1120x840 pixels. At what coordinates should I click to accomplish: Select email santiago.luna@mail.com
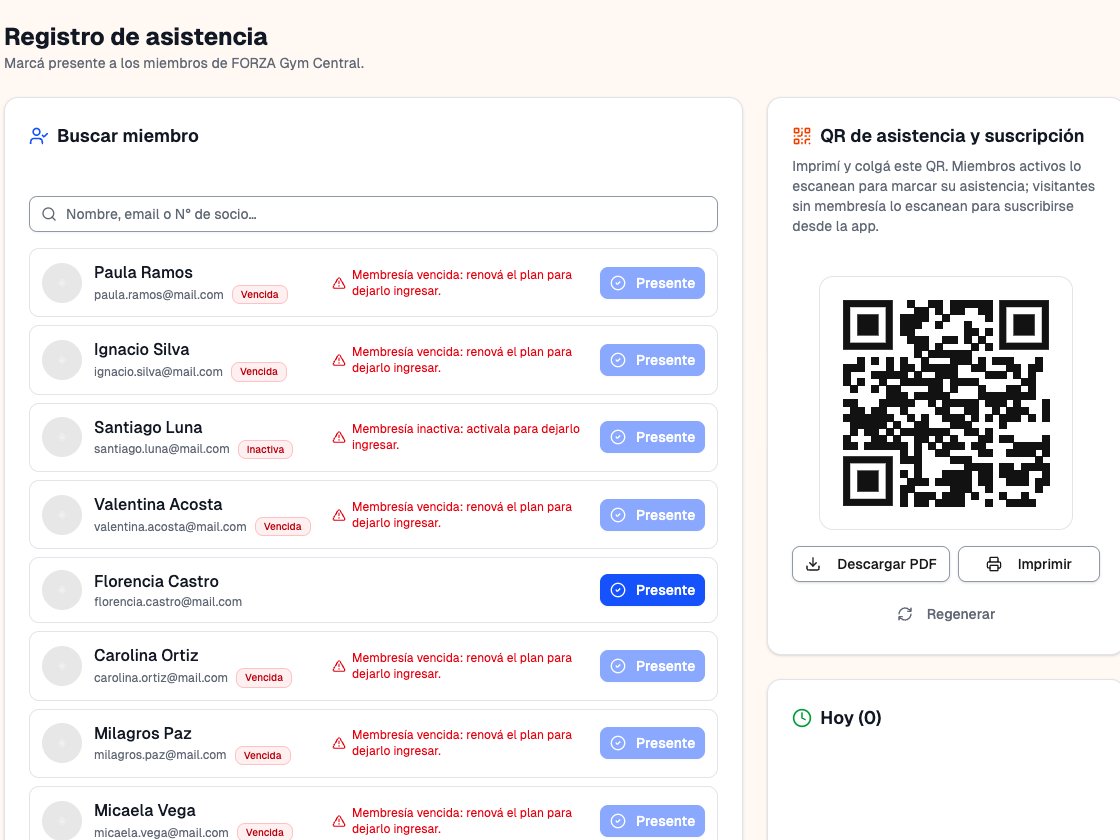click(x=162, y=449)
